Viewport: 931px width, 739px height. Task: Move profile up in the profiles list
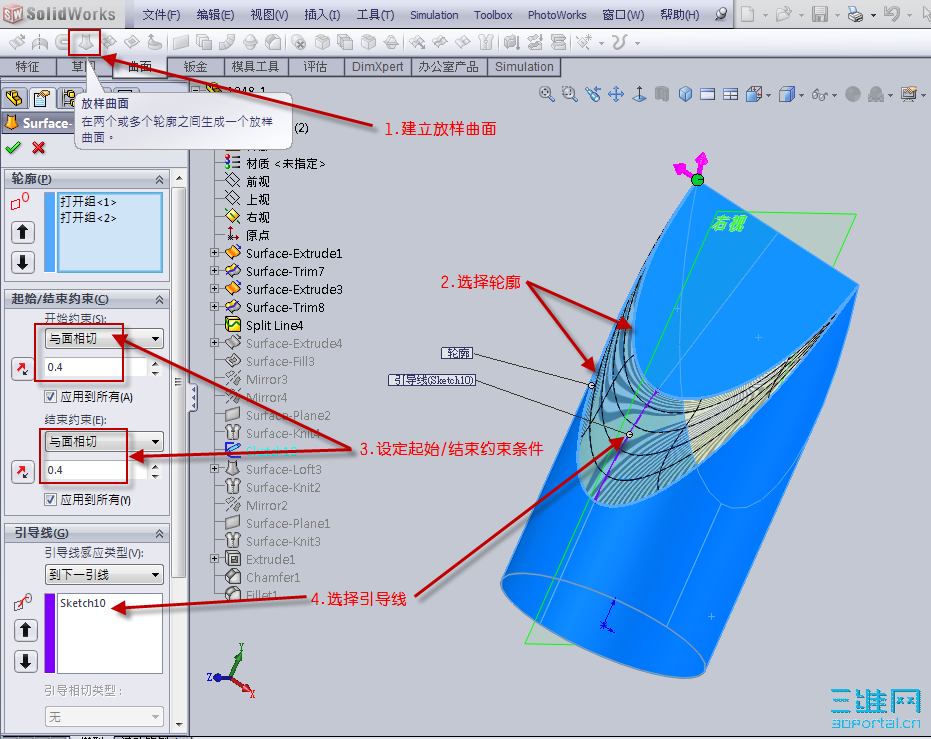23,232
